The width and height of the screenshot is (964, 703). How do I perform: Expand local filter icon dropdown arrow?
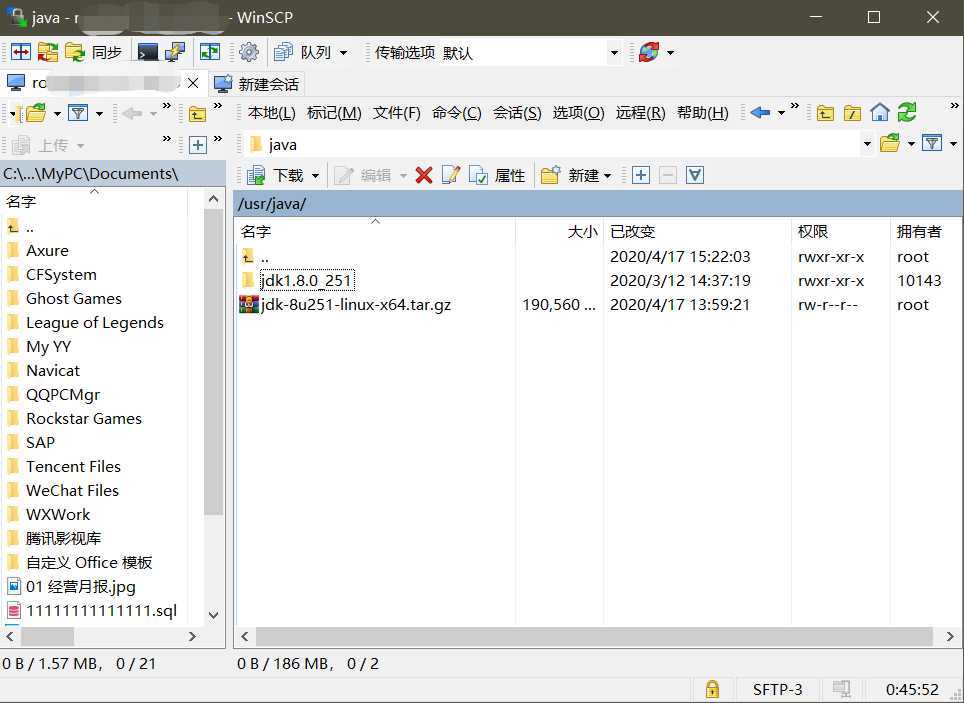coord(99,114)
